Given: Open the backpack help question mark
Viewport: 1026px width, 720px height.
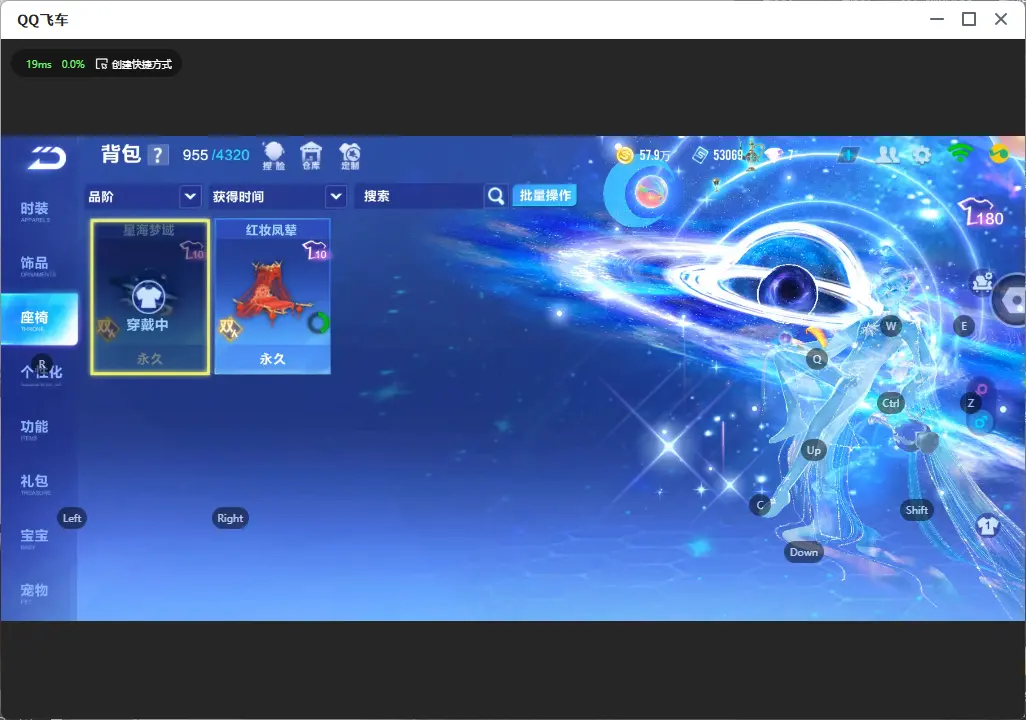Looking at the screenshot, I should (158, 155).
